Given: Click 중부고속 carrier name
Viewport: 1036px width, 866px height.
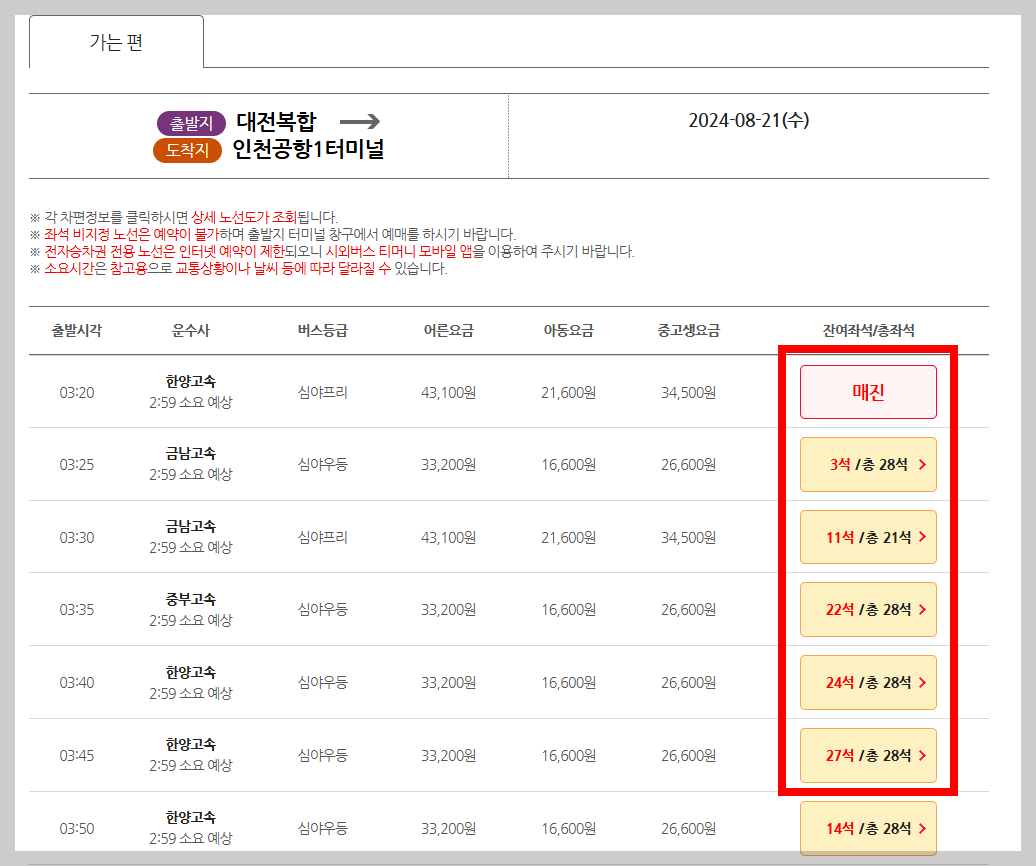Looking at the screenshot, I should coord(191,599).
